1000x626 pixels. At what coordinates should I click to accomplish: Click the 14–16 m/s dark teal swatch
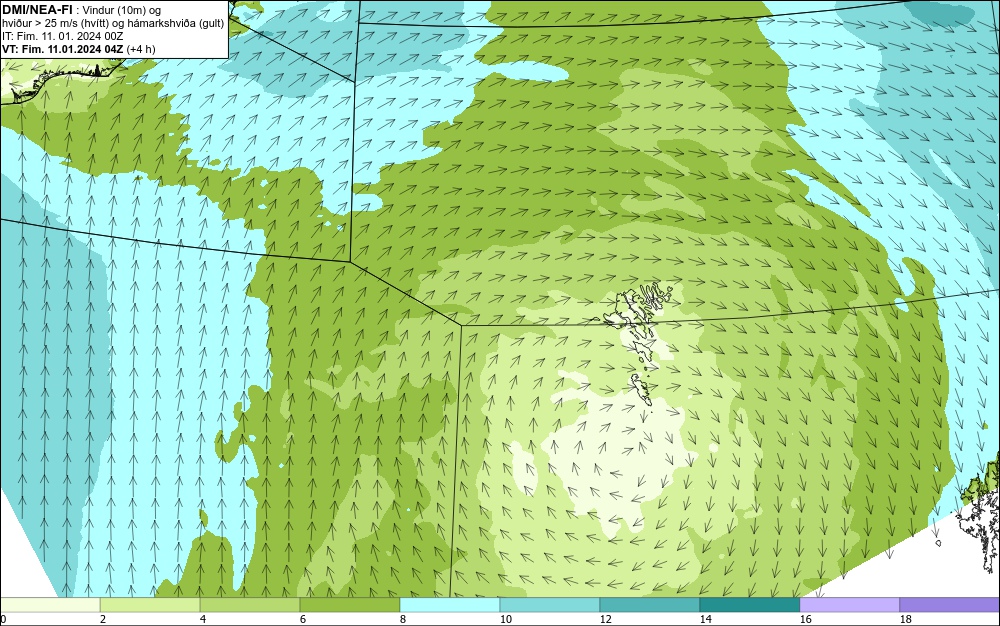[749, 604]
